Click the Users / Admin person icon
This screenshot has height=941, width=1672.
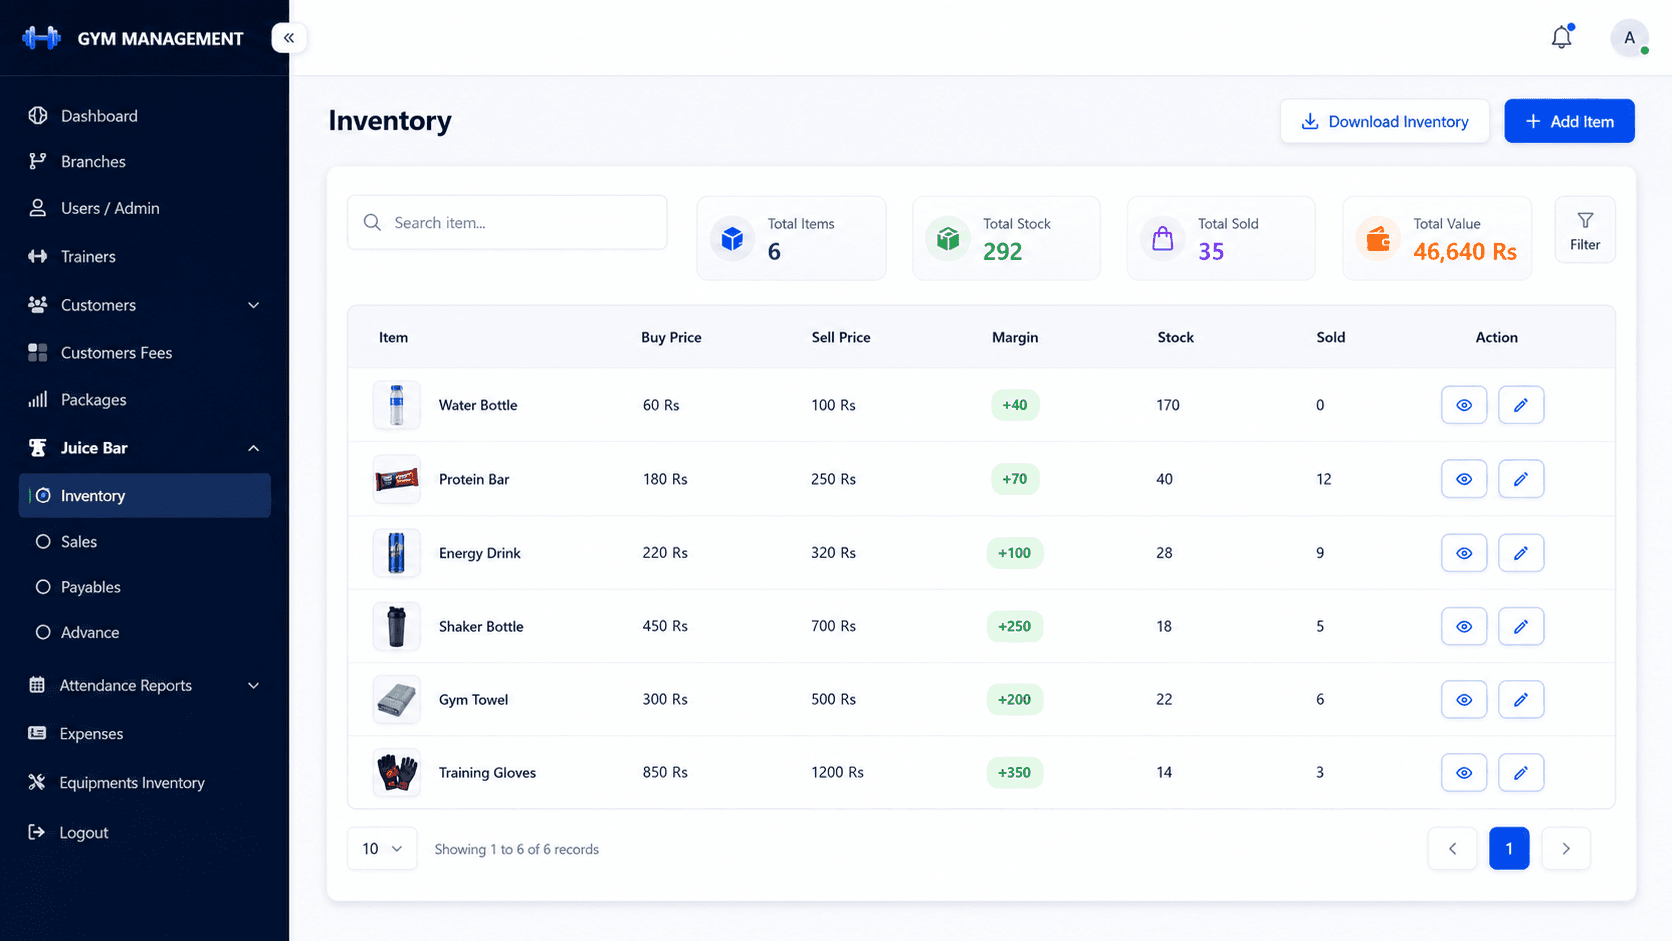(38, 208)
